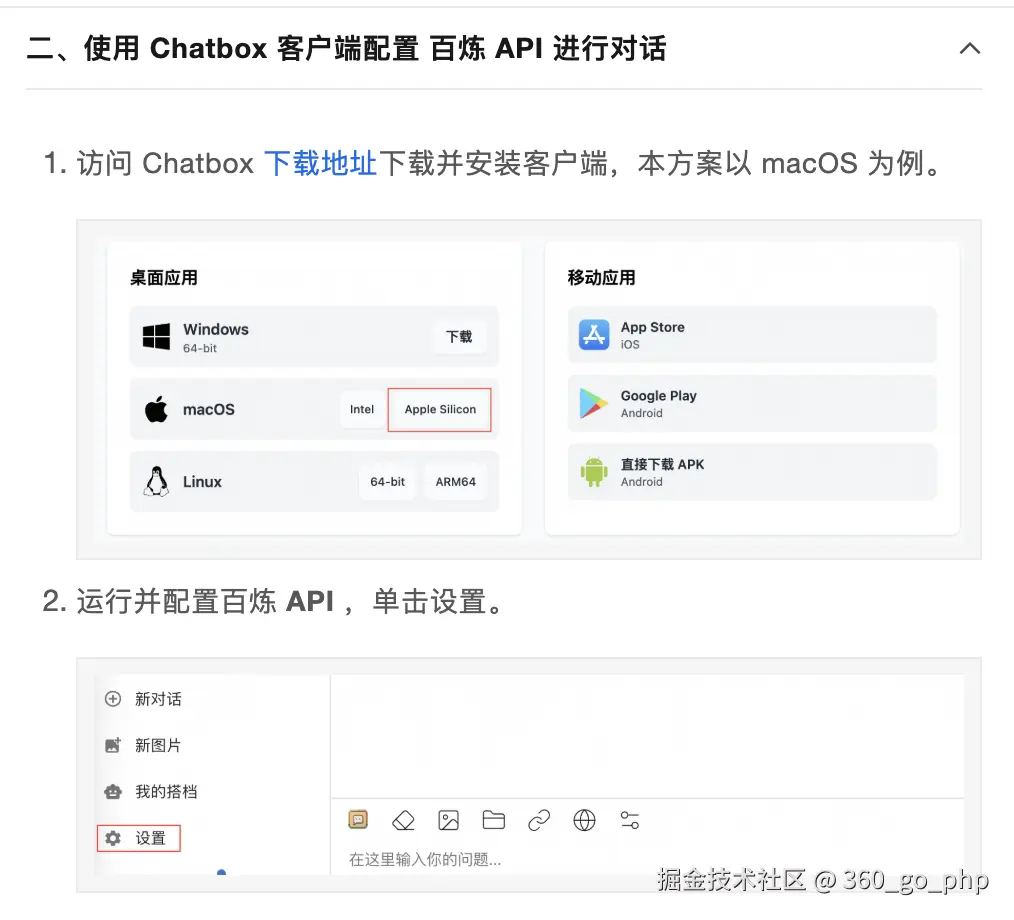Open 设置 in the sidebar
Viewport: 1014px width, 920px height.
[138, 839]
